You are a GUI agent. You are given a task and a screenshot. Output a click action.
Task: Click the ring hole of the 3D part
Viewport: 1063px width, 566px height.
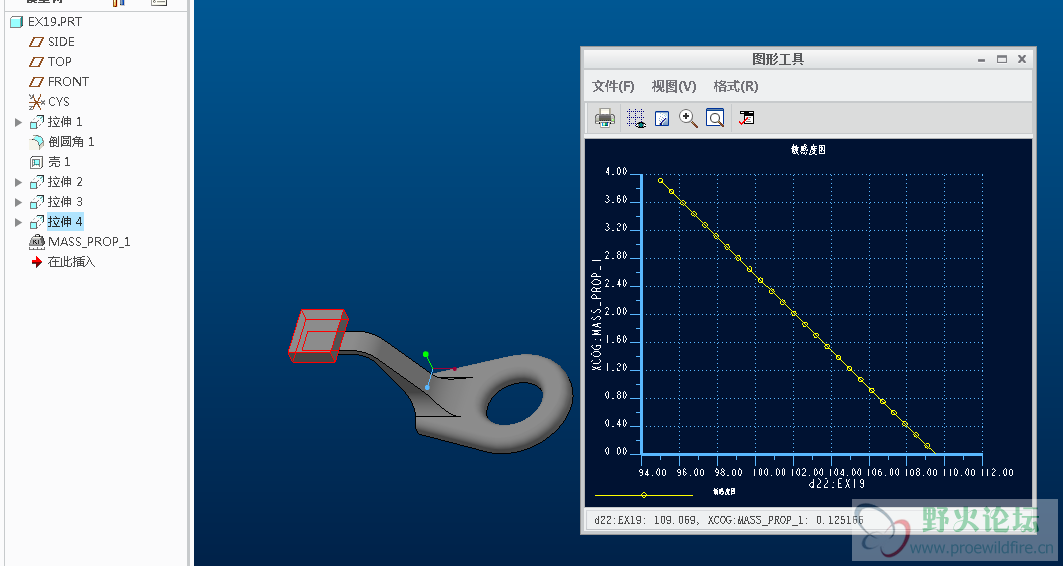[x=514, y=402]
